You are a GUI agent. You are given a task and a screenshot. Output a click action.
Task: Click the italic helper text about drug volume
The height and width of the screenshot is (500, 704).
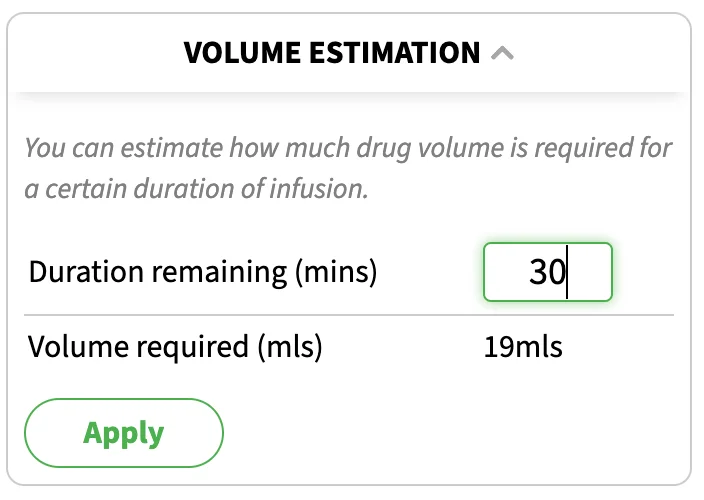pyautogui.click(x=348, y=168)
